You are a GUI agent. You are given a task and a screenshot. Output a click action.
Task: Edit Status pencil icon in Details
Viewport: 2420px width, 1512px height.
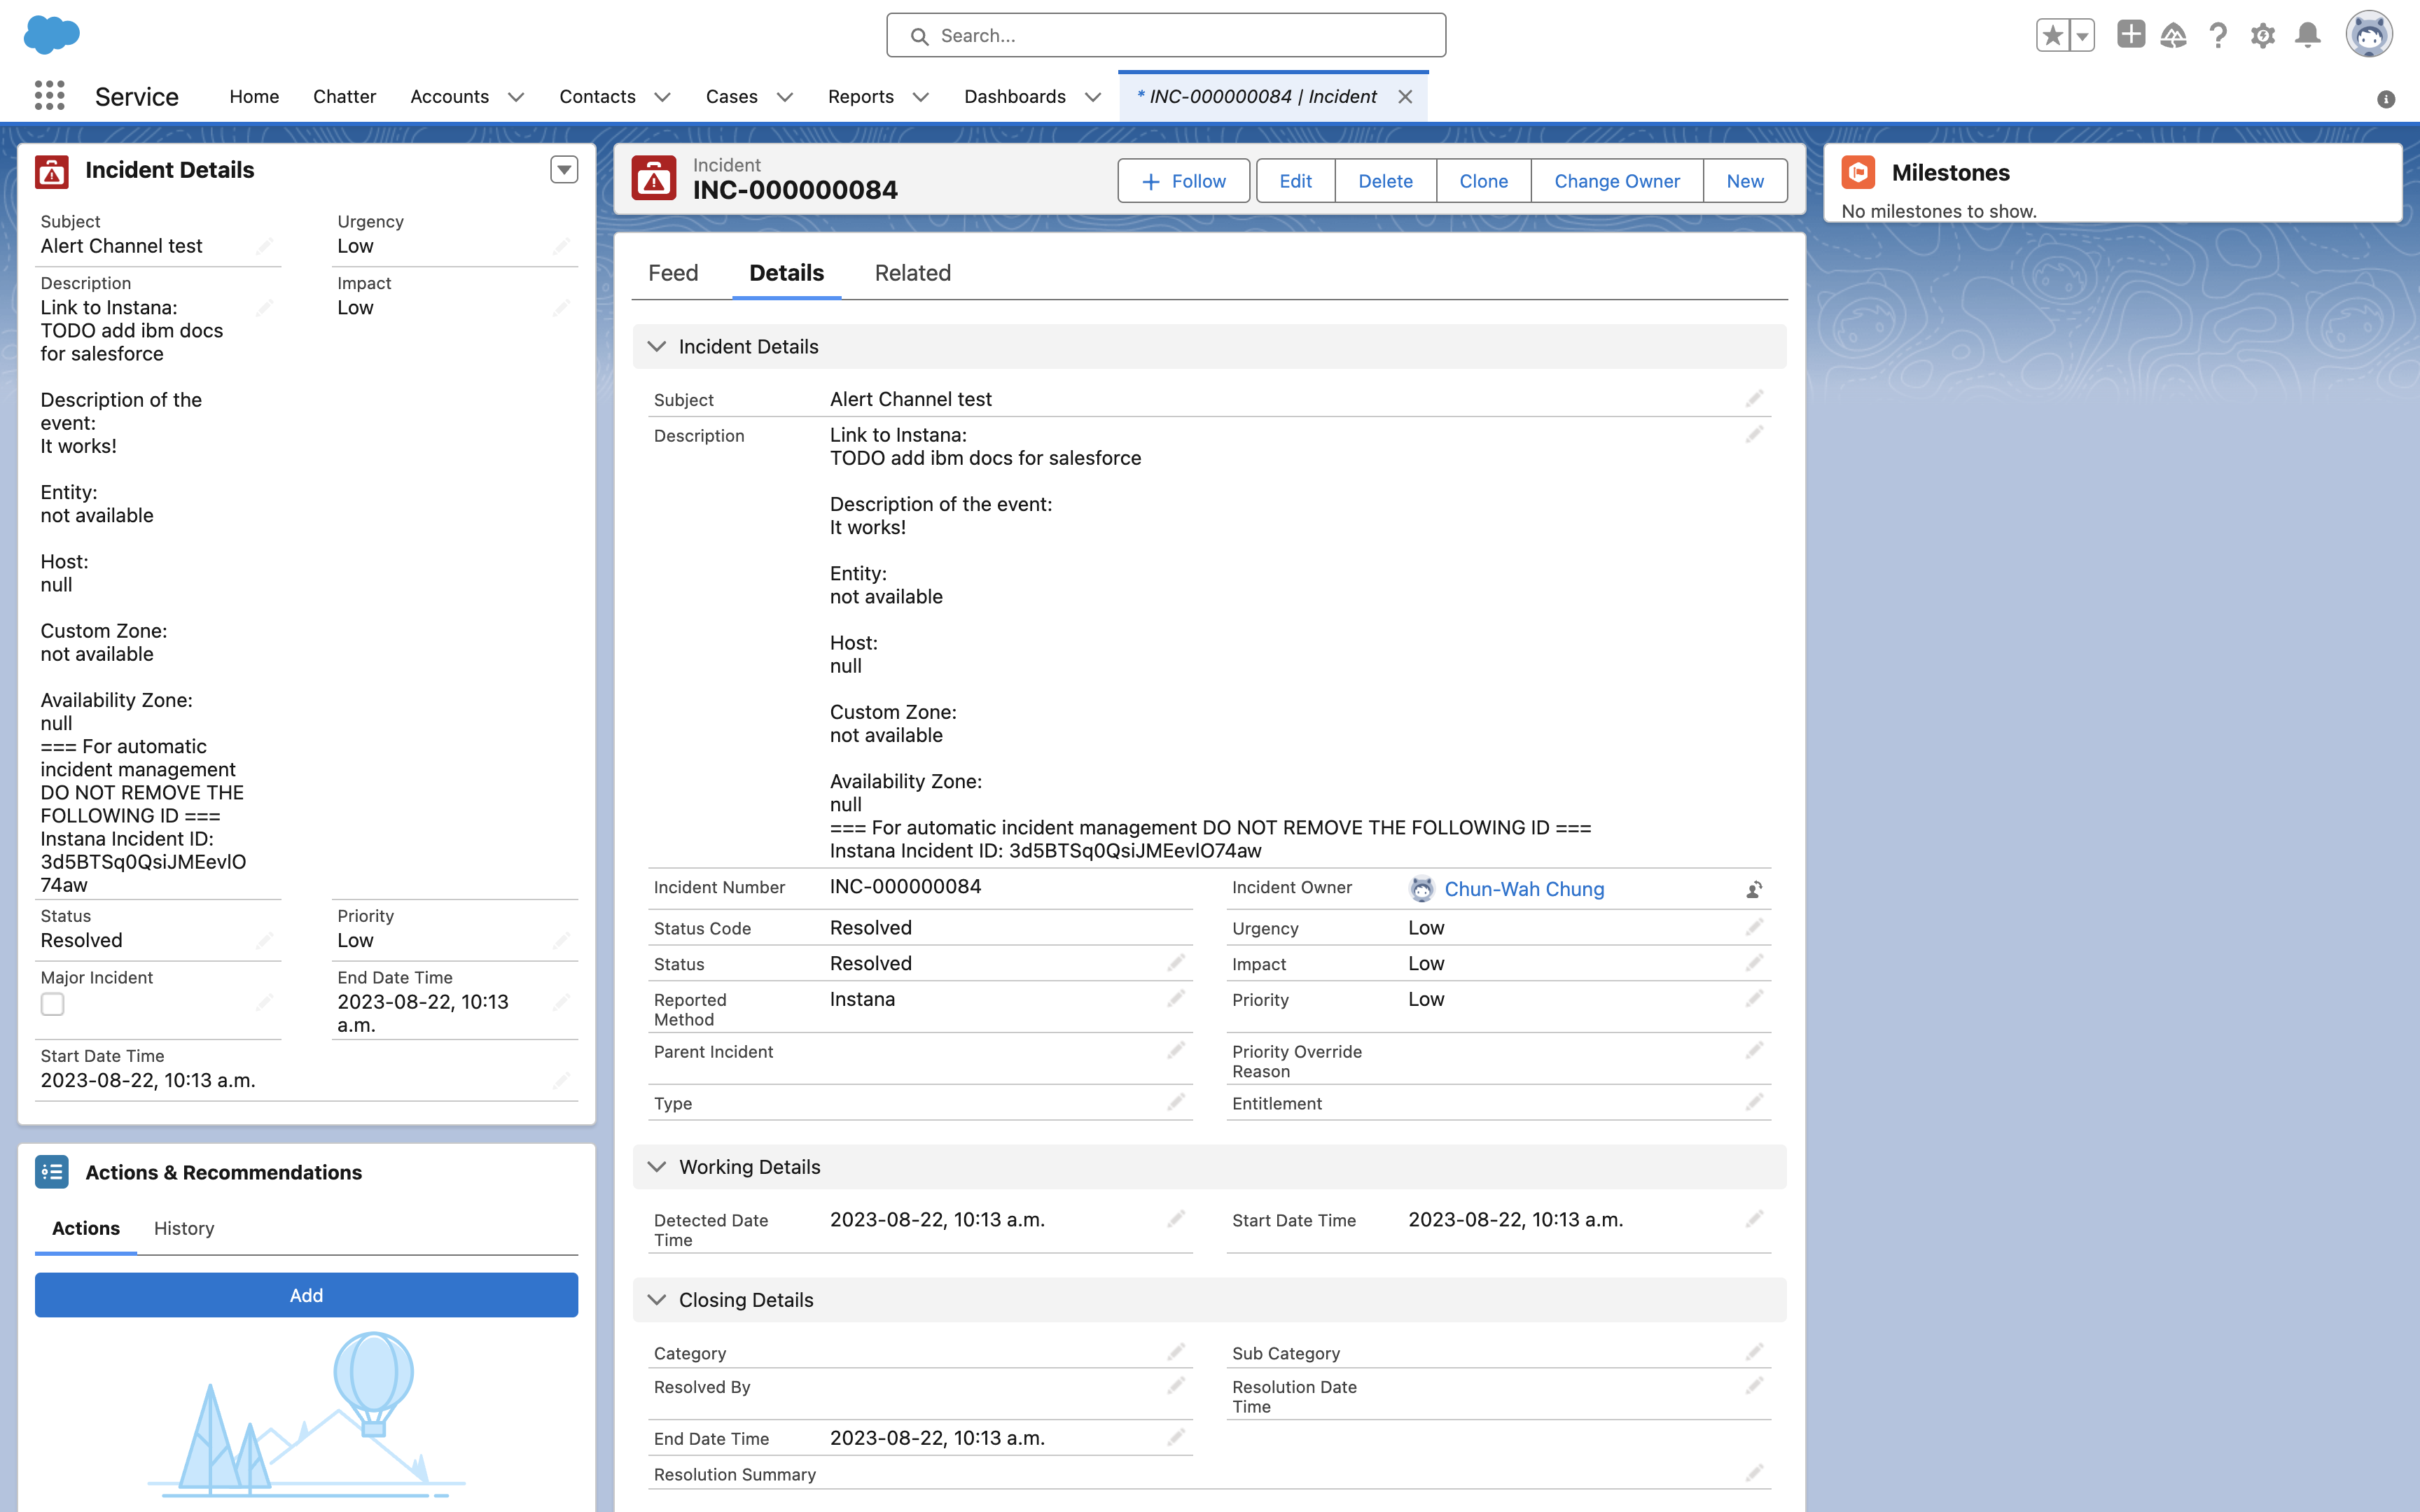[x=1176, y=963]
